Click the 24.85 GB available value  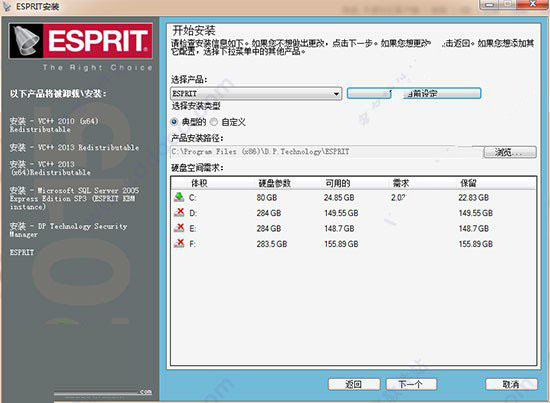(x=339, y=197)
